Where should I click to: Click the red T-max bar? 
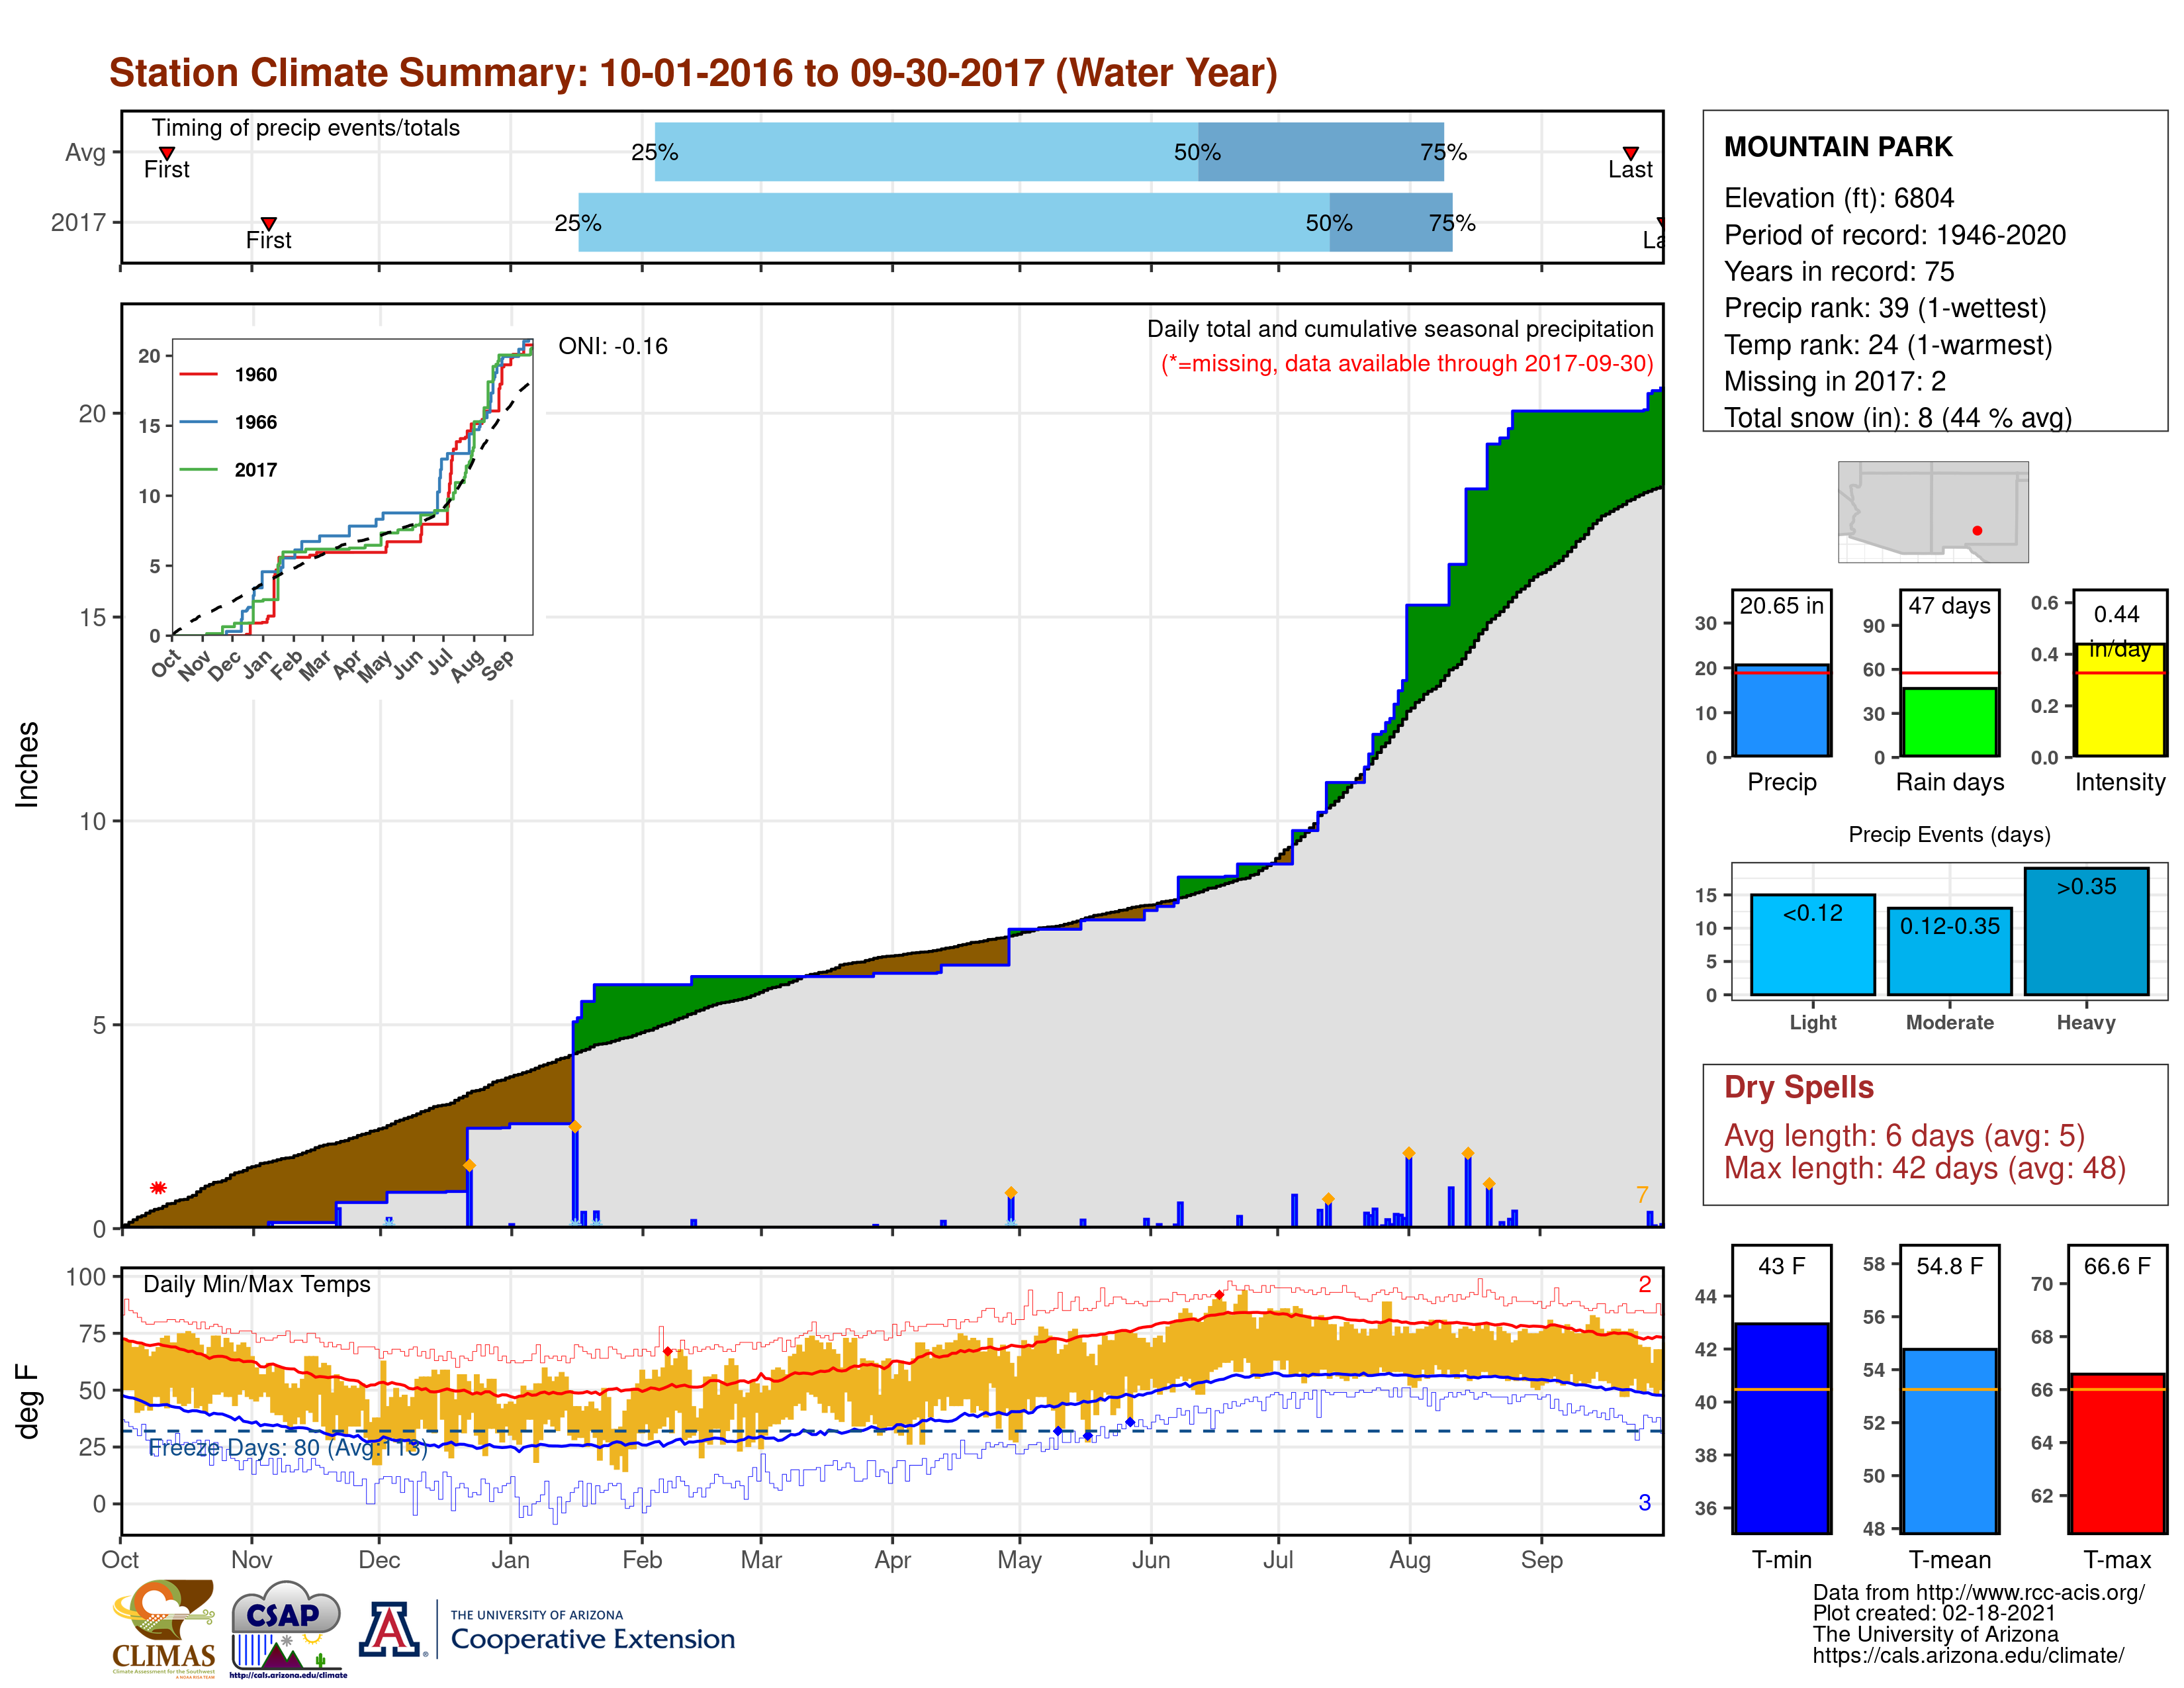(x=2117, y=1453)
